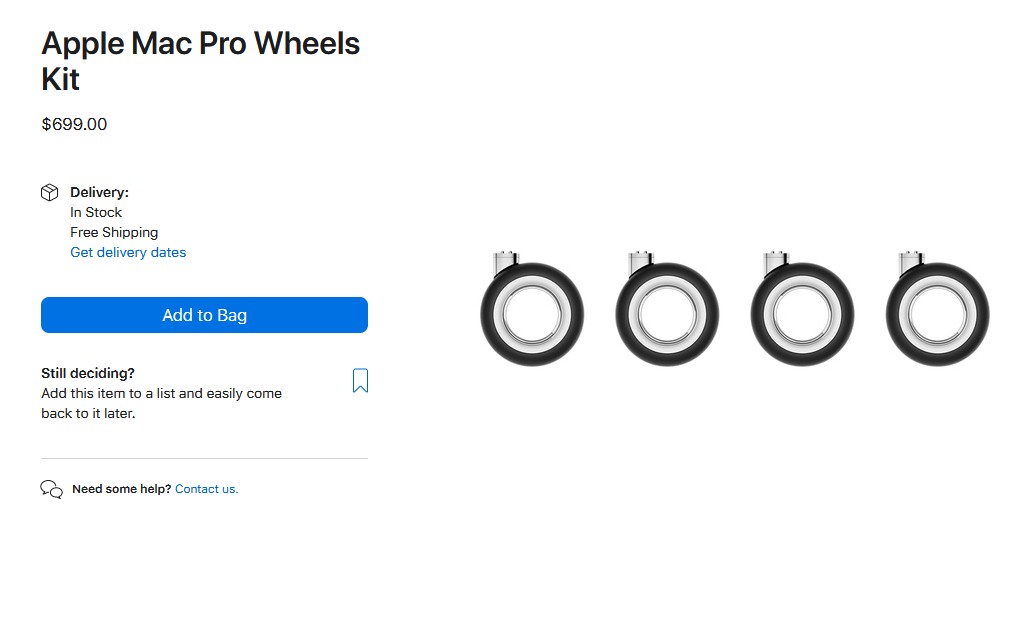Click the In Stock status text
The width and height of the screenshot is (1035, 618).
(x=96, y=213)
